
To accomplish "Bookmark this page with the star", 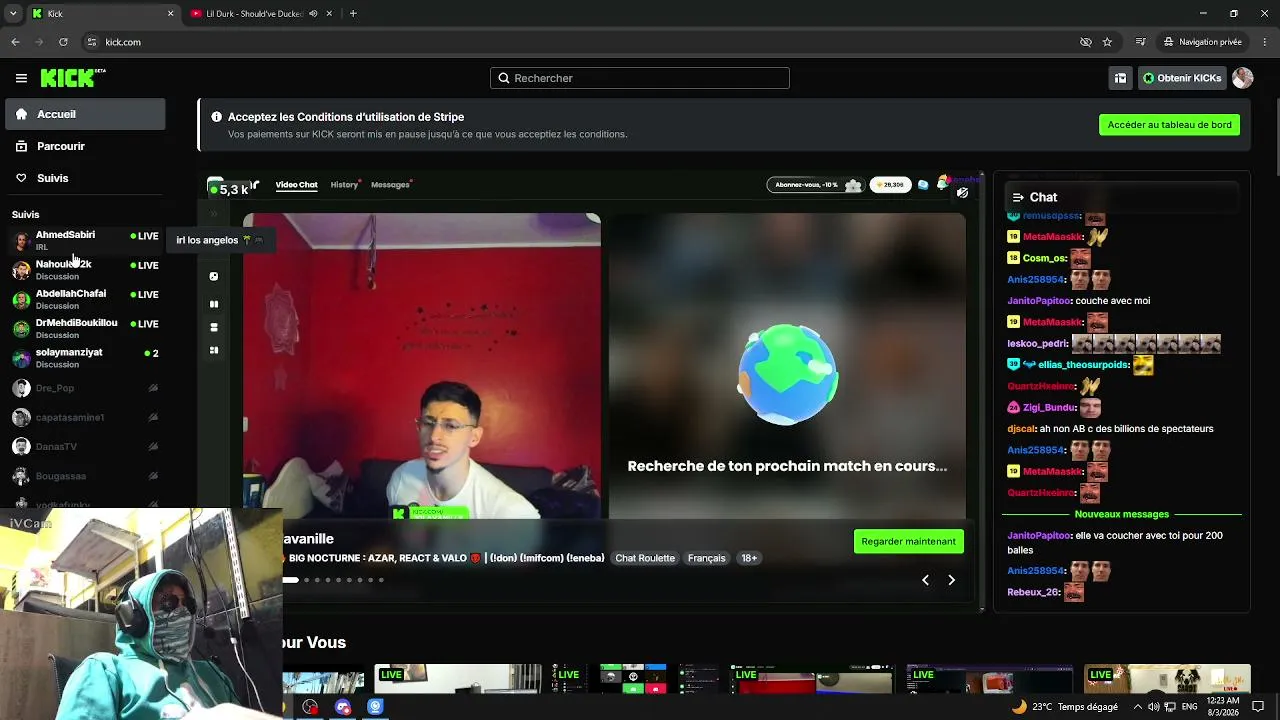I will coord(1107,42).
